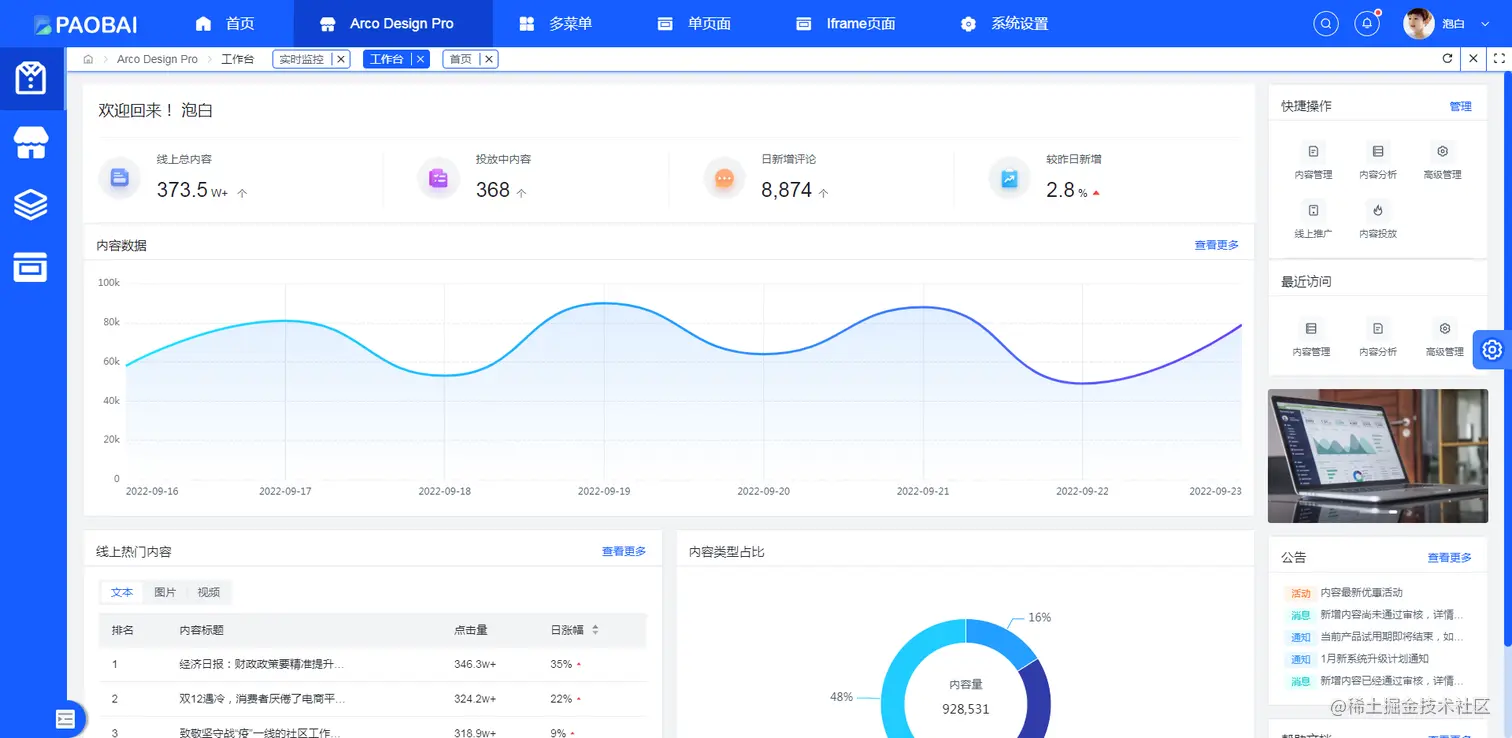Click 内容管理 icon under 最近访问
1512x738 pixels.
click(1311, 328)
